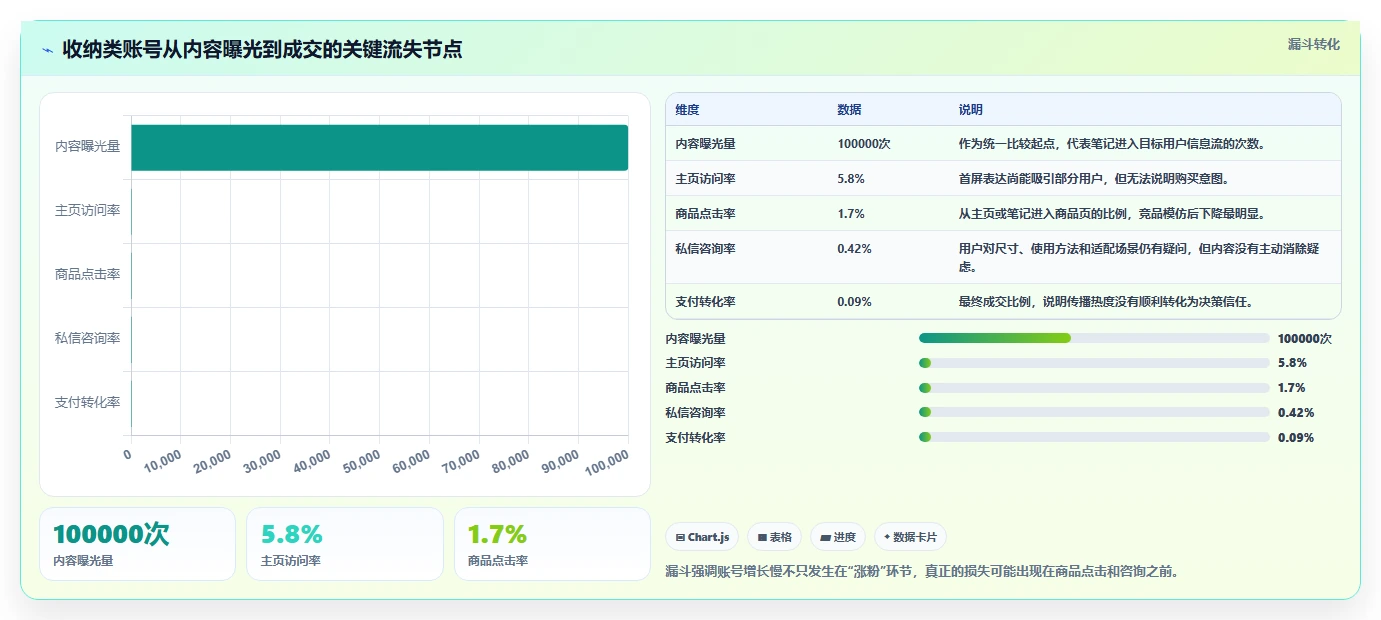Click the 私信咨询率 y-axis label in the chart

point(87,339)
